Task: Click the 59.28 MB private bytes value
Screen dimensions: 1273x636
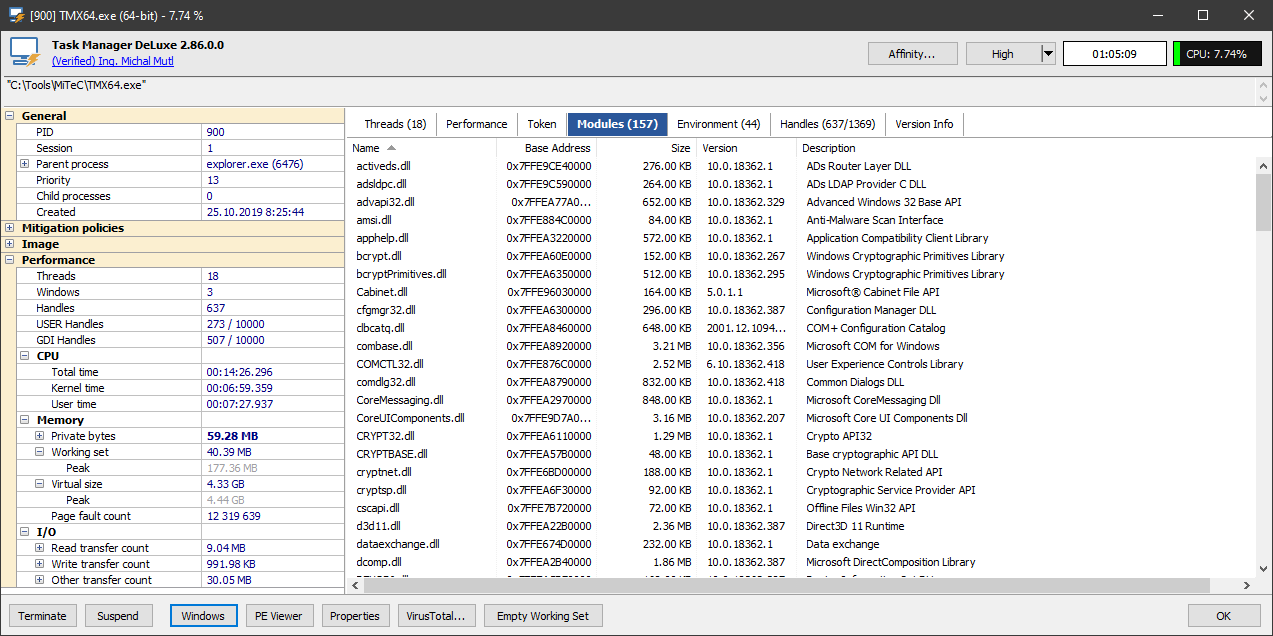Action: point(232,436)
